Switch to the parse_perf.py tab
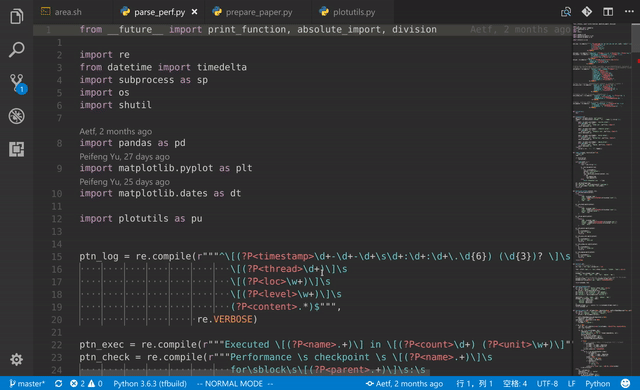 (159, 12)
